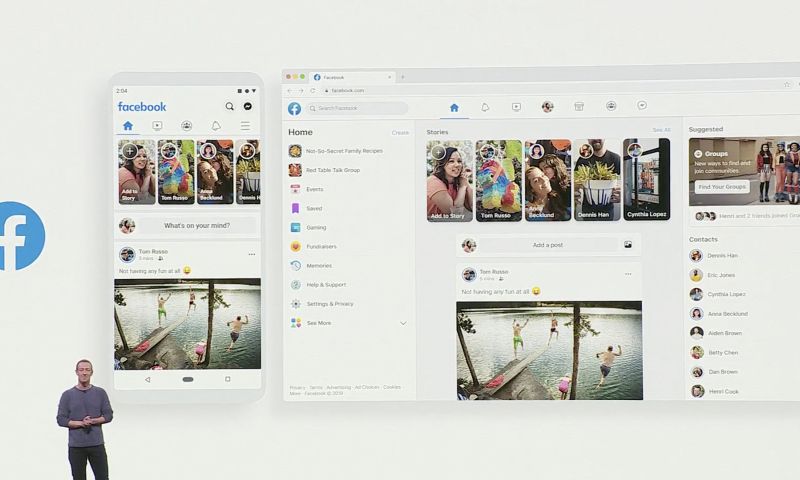Screen dimensions: 800x480
Task: Open hamburger menu in mobile app
Action: [245, 125]
